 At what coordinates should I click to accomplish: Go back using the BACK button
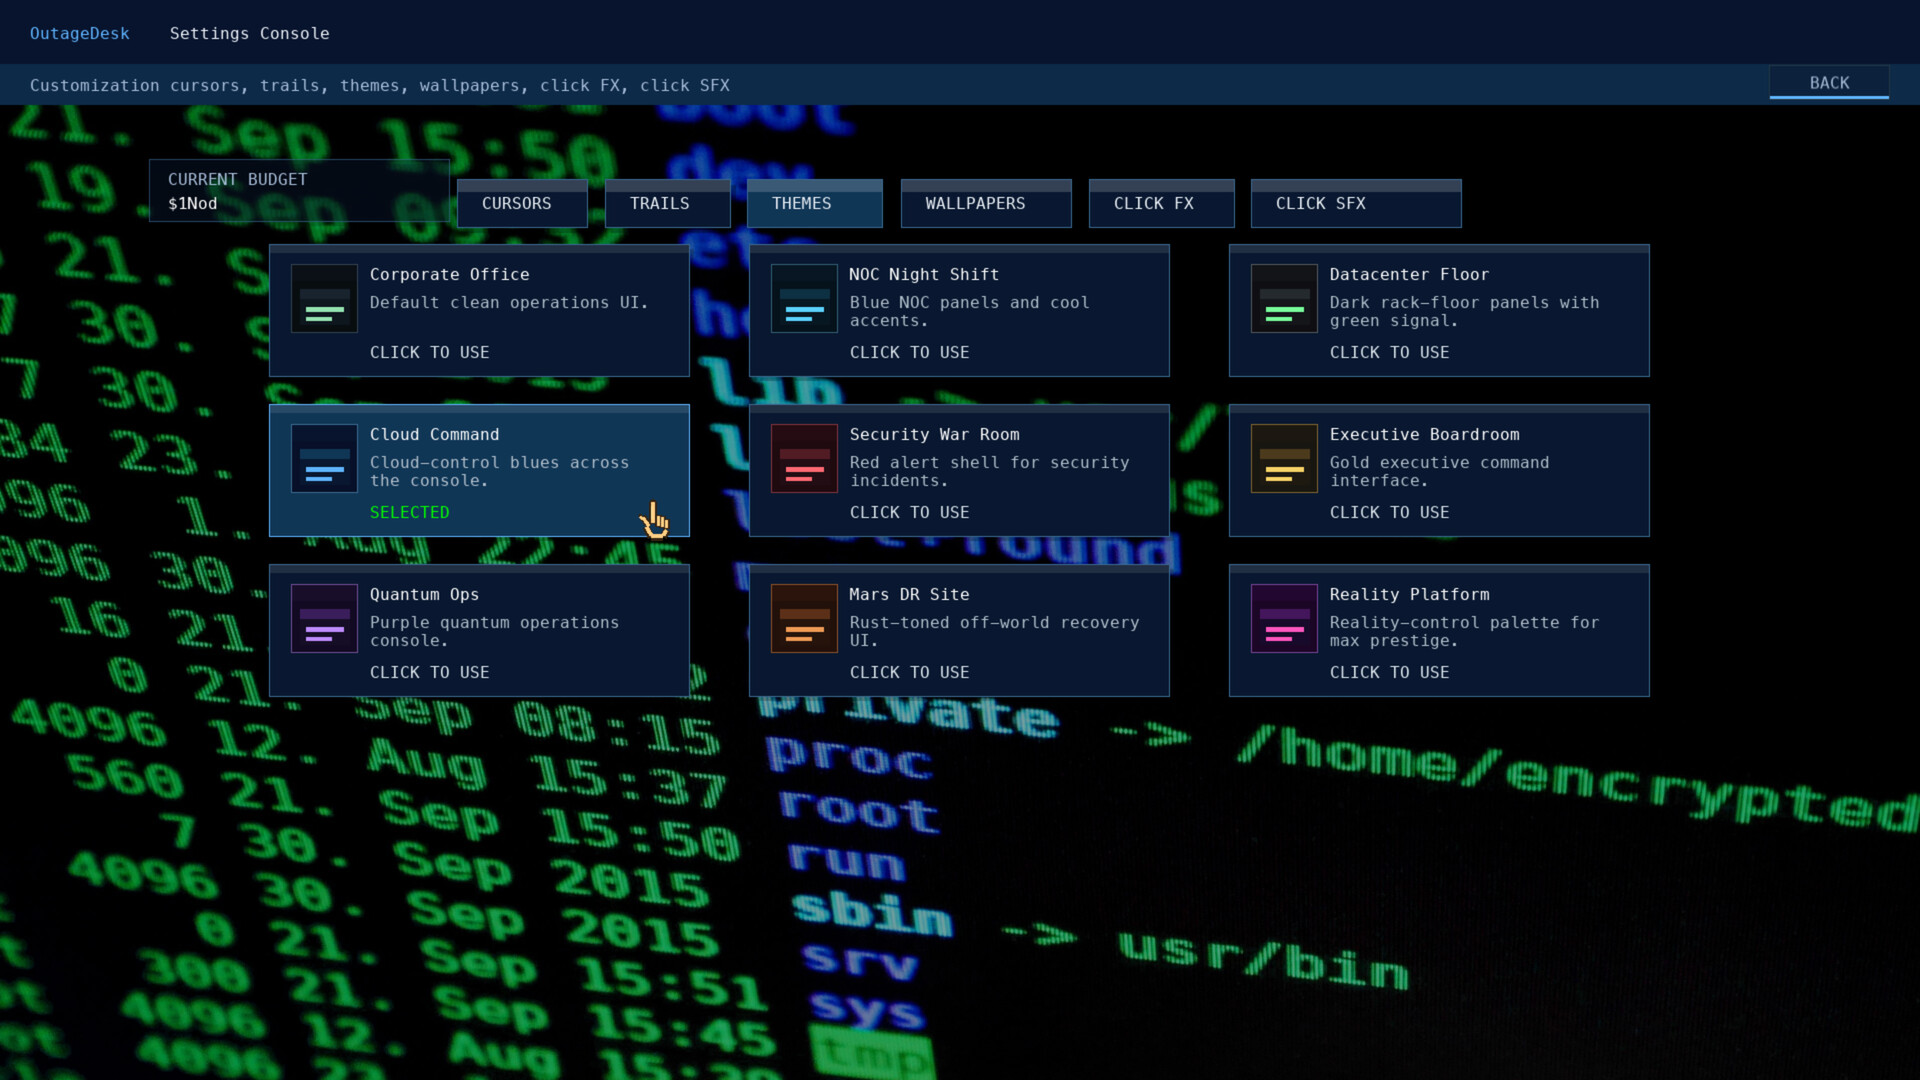point(1829,83)
